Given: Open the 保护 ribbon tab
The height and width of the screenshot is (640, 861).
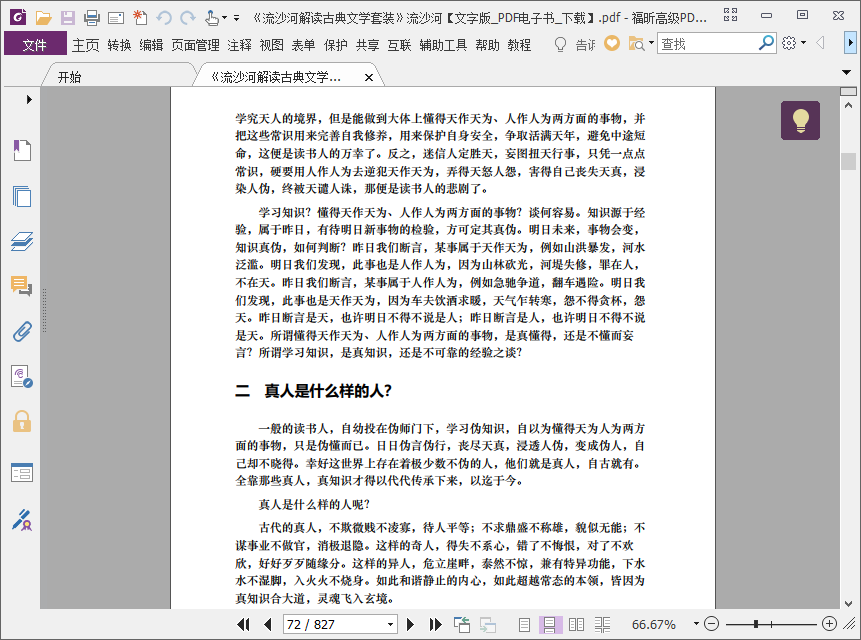Looking at the screenshot, I should (x=335, y=44).
